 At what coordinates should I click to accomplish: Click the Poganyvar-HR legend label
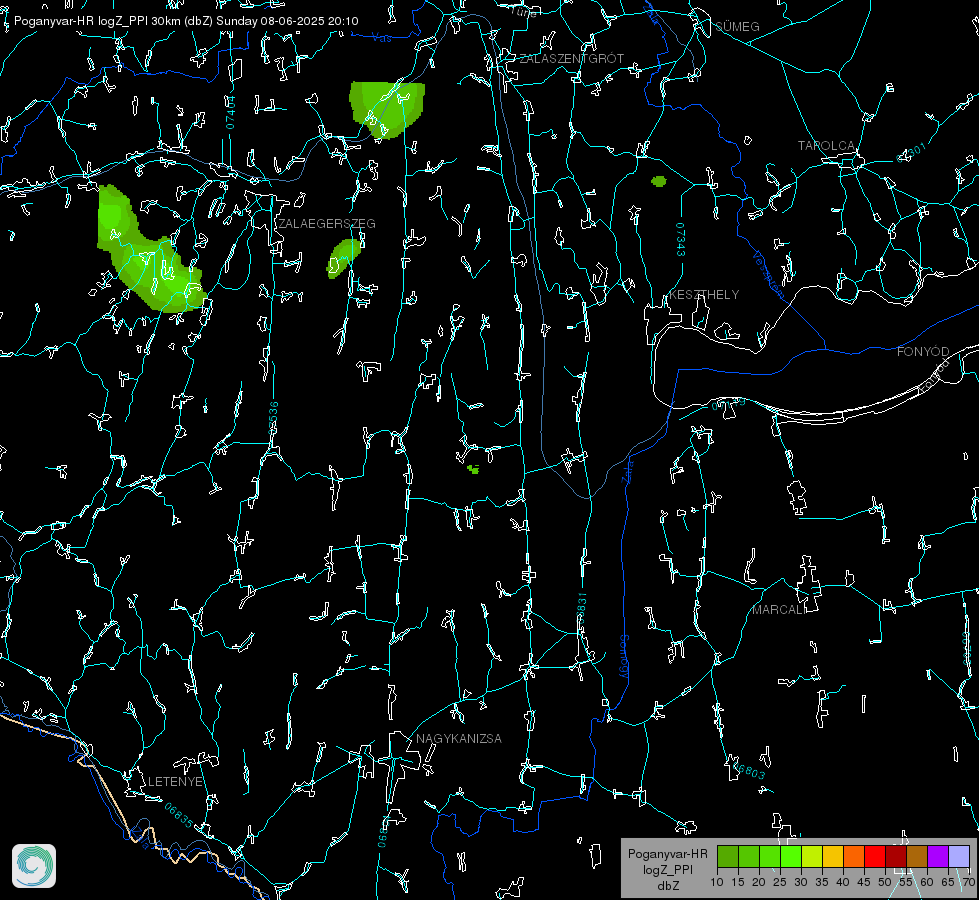click(667, 854)
